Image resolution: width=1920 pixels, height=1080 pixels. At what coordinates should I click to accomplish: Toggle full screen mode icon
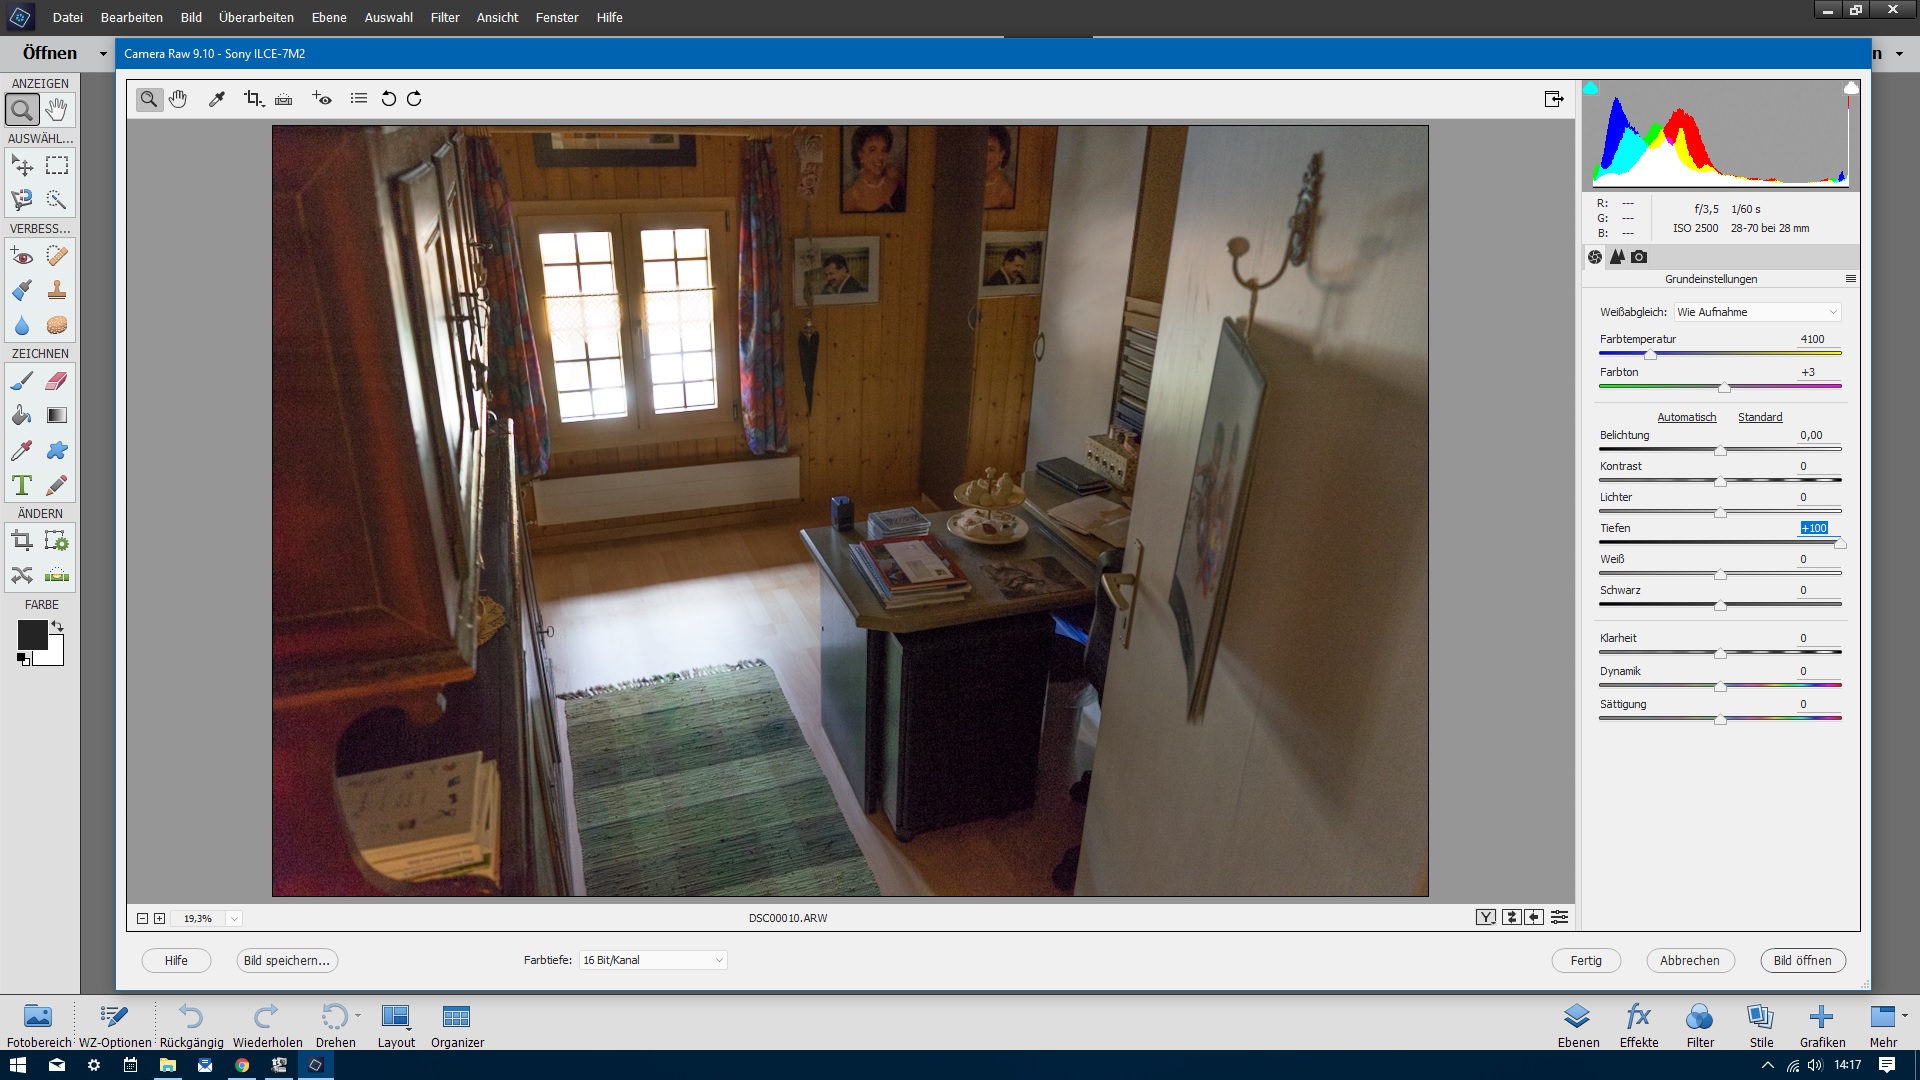click(1553, 98)
